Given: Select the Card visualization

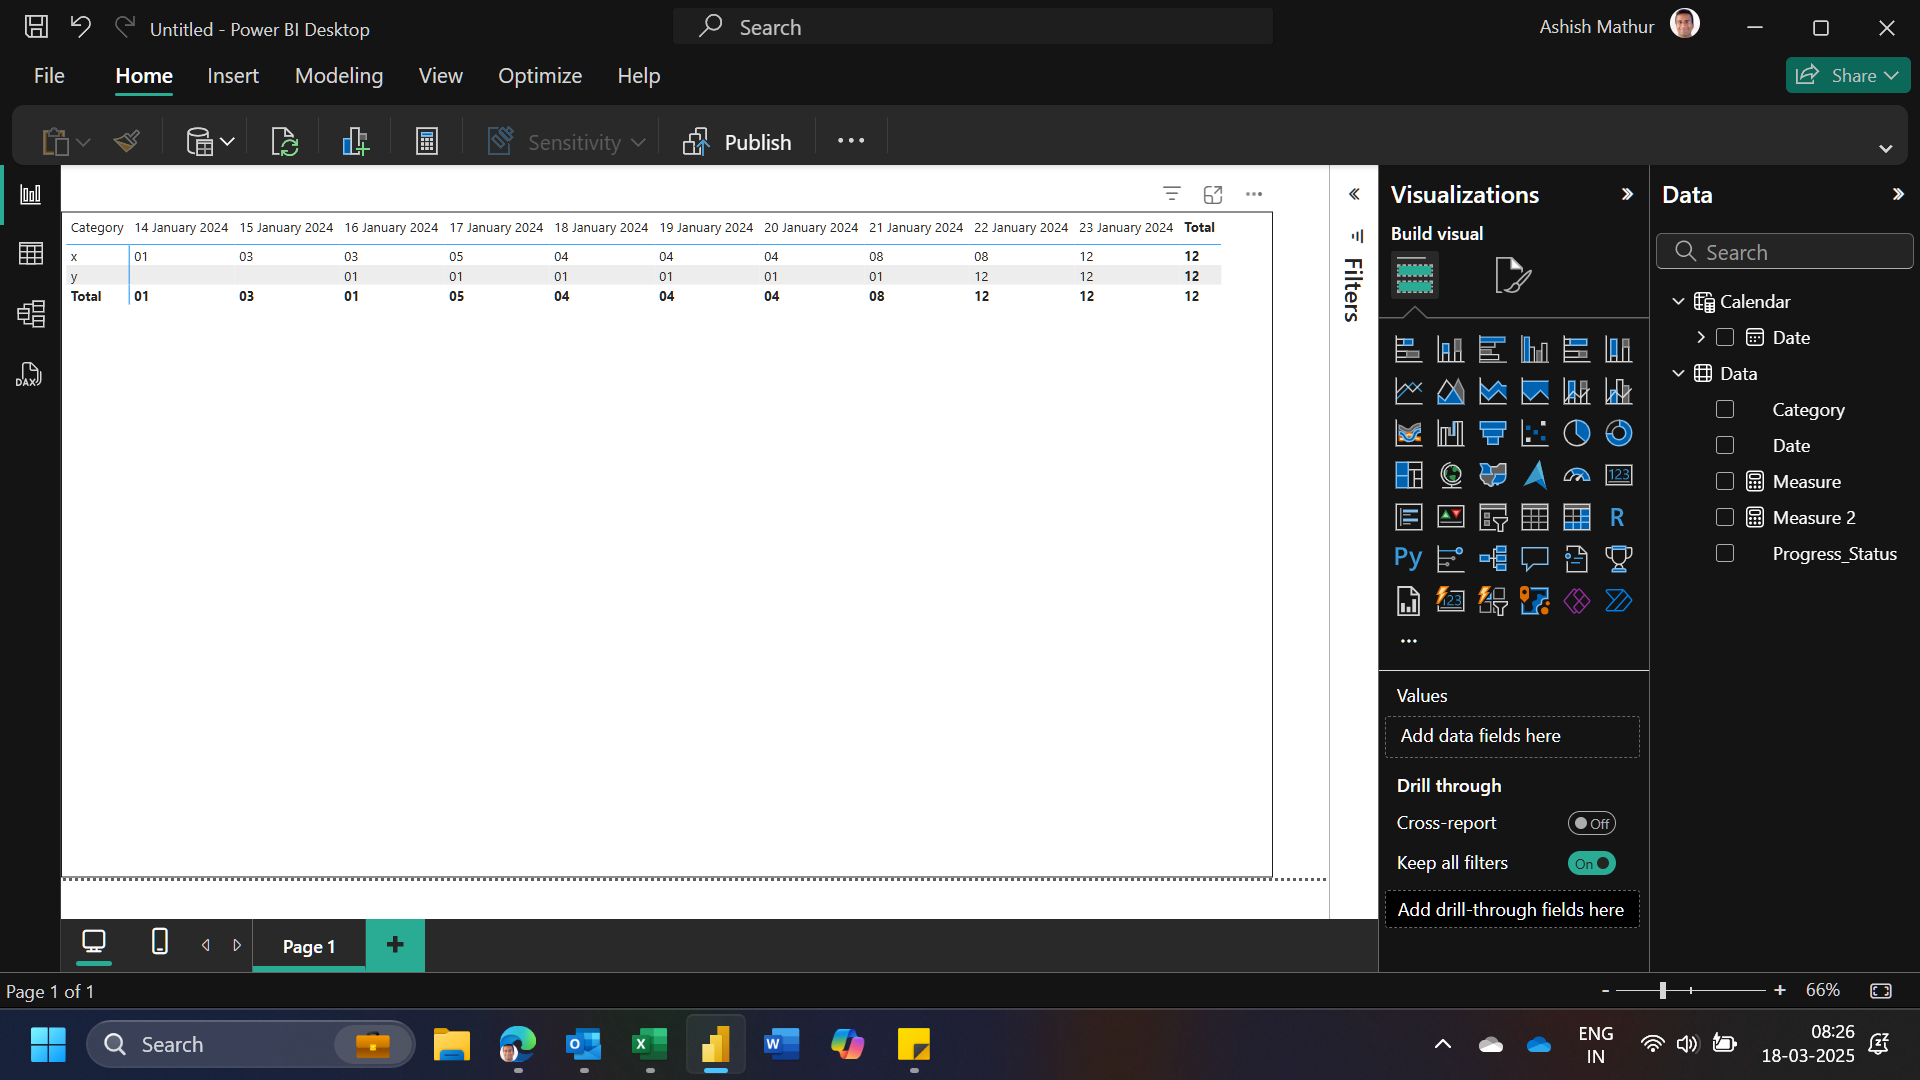Looking at the screenshot, I should (x=1619, y=475).
